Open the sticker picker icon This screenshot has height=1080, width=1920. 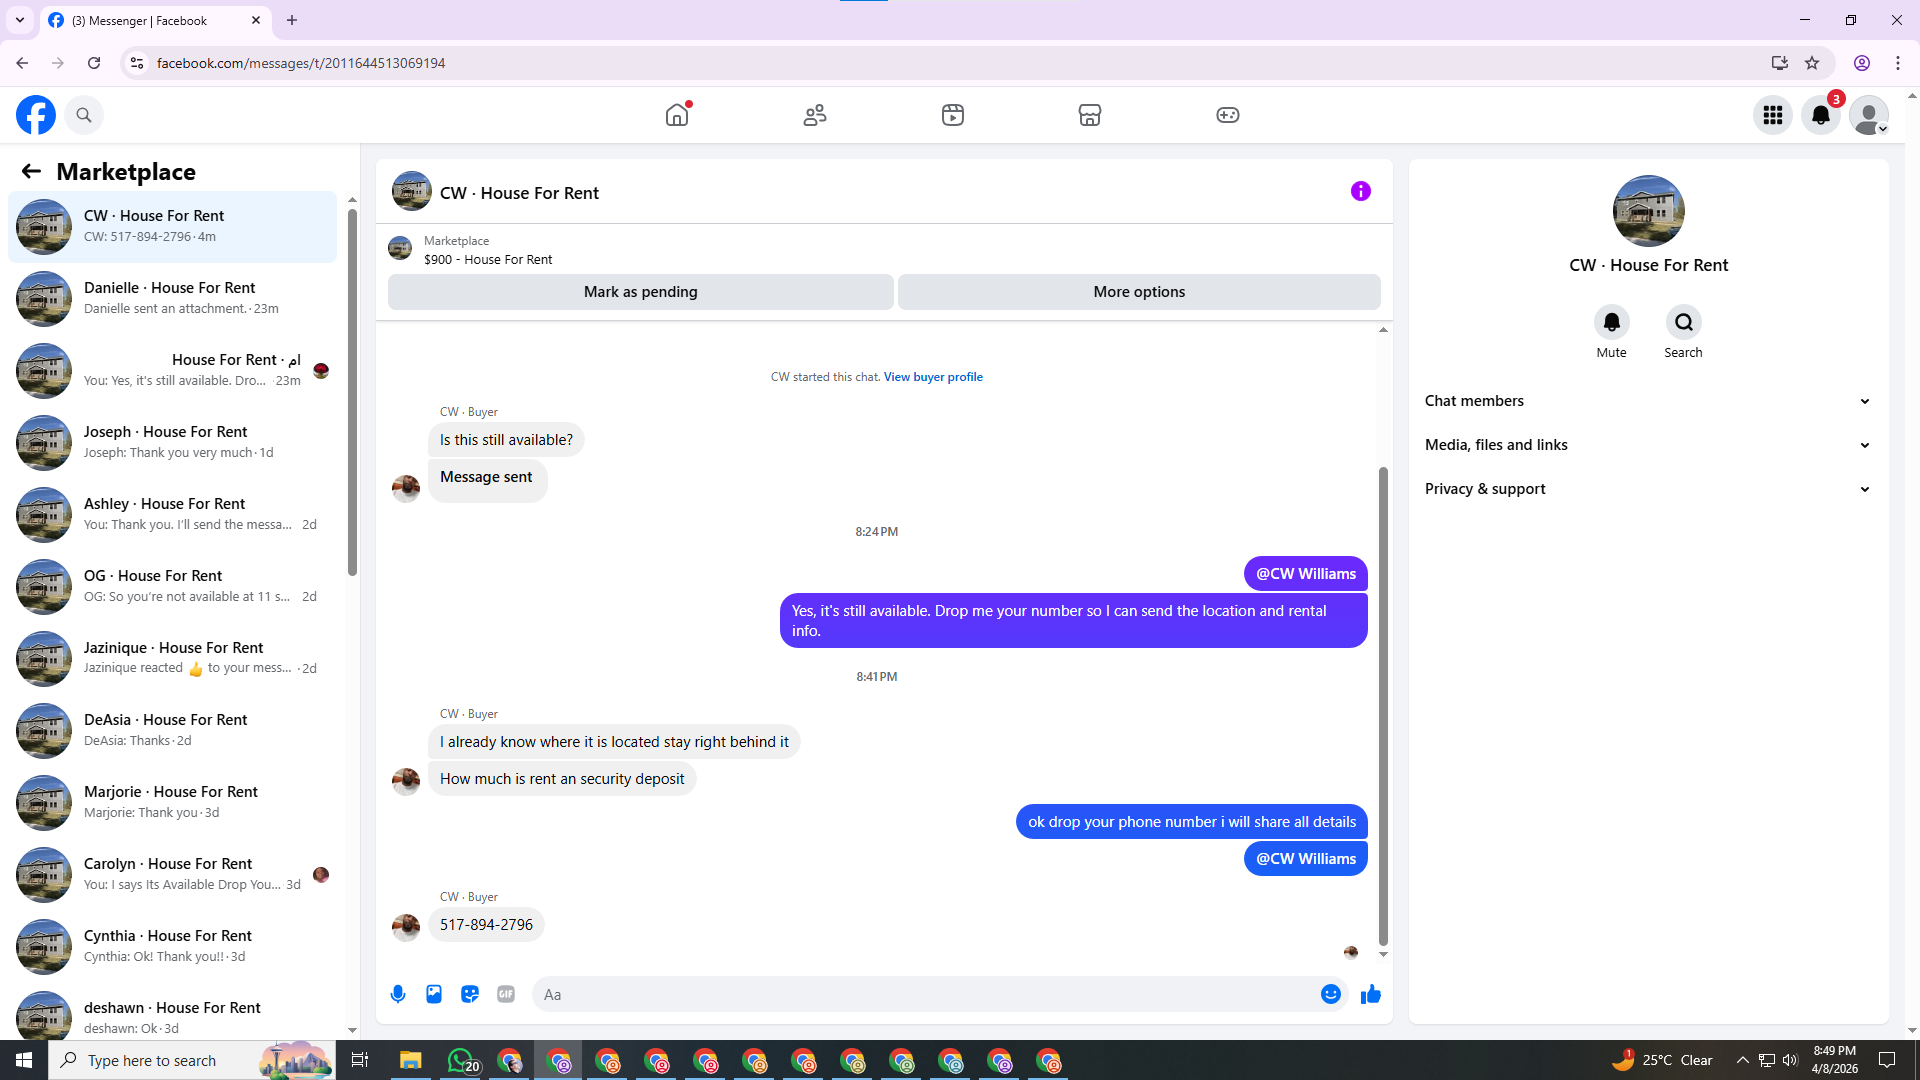470,994
